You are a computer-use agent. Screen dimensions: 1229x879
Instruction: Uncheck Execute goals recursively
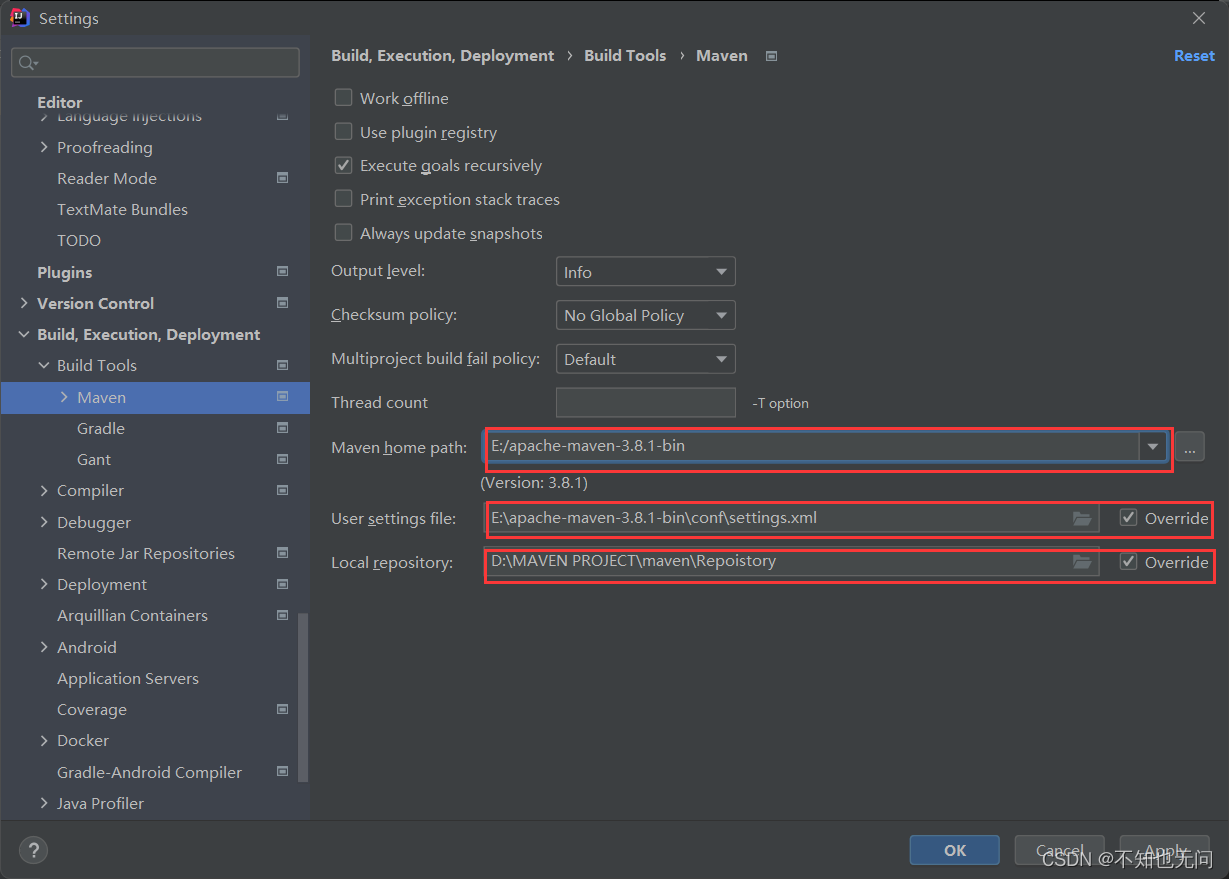343,165
